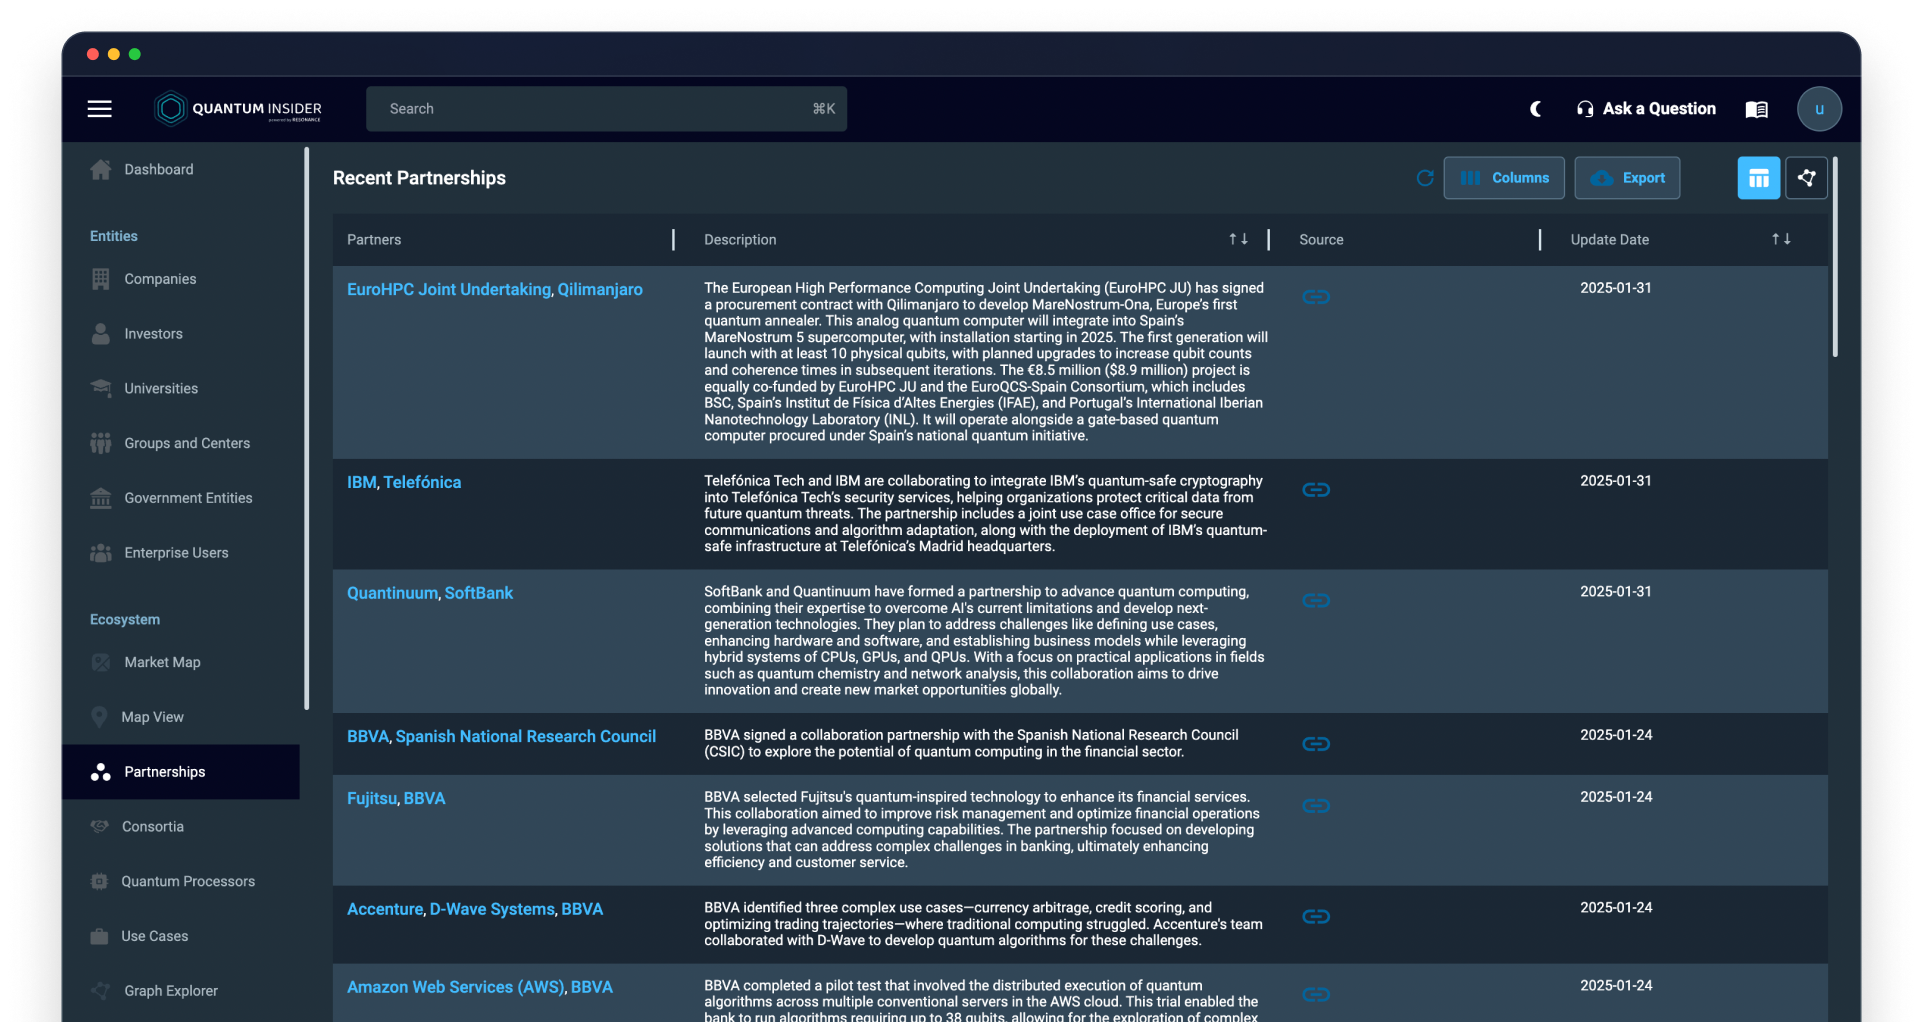The image size is (1923, 1022).
Task: Open IBM partner link
Action: coord(362,483)
